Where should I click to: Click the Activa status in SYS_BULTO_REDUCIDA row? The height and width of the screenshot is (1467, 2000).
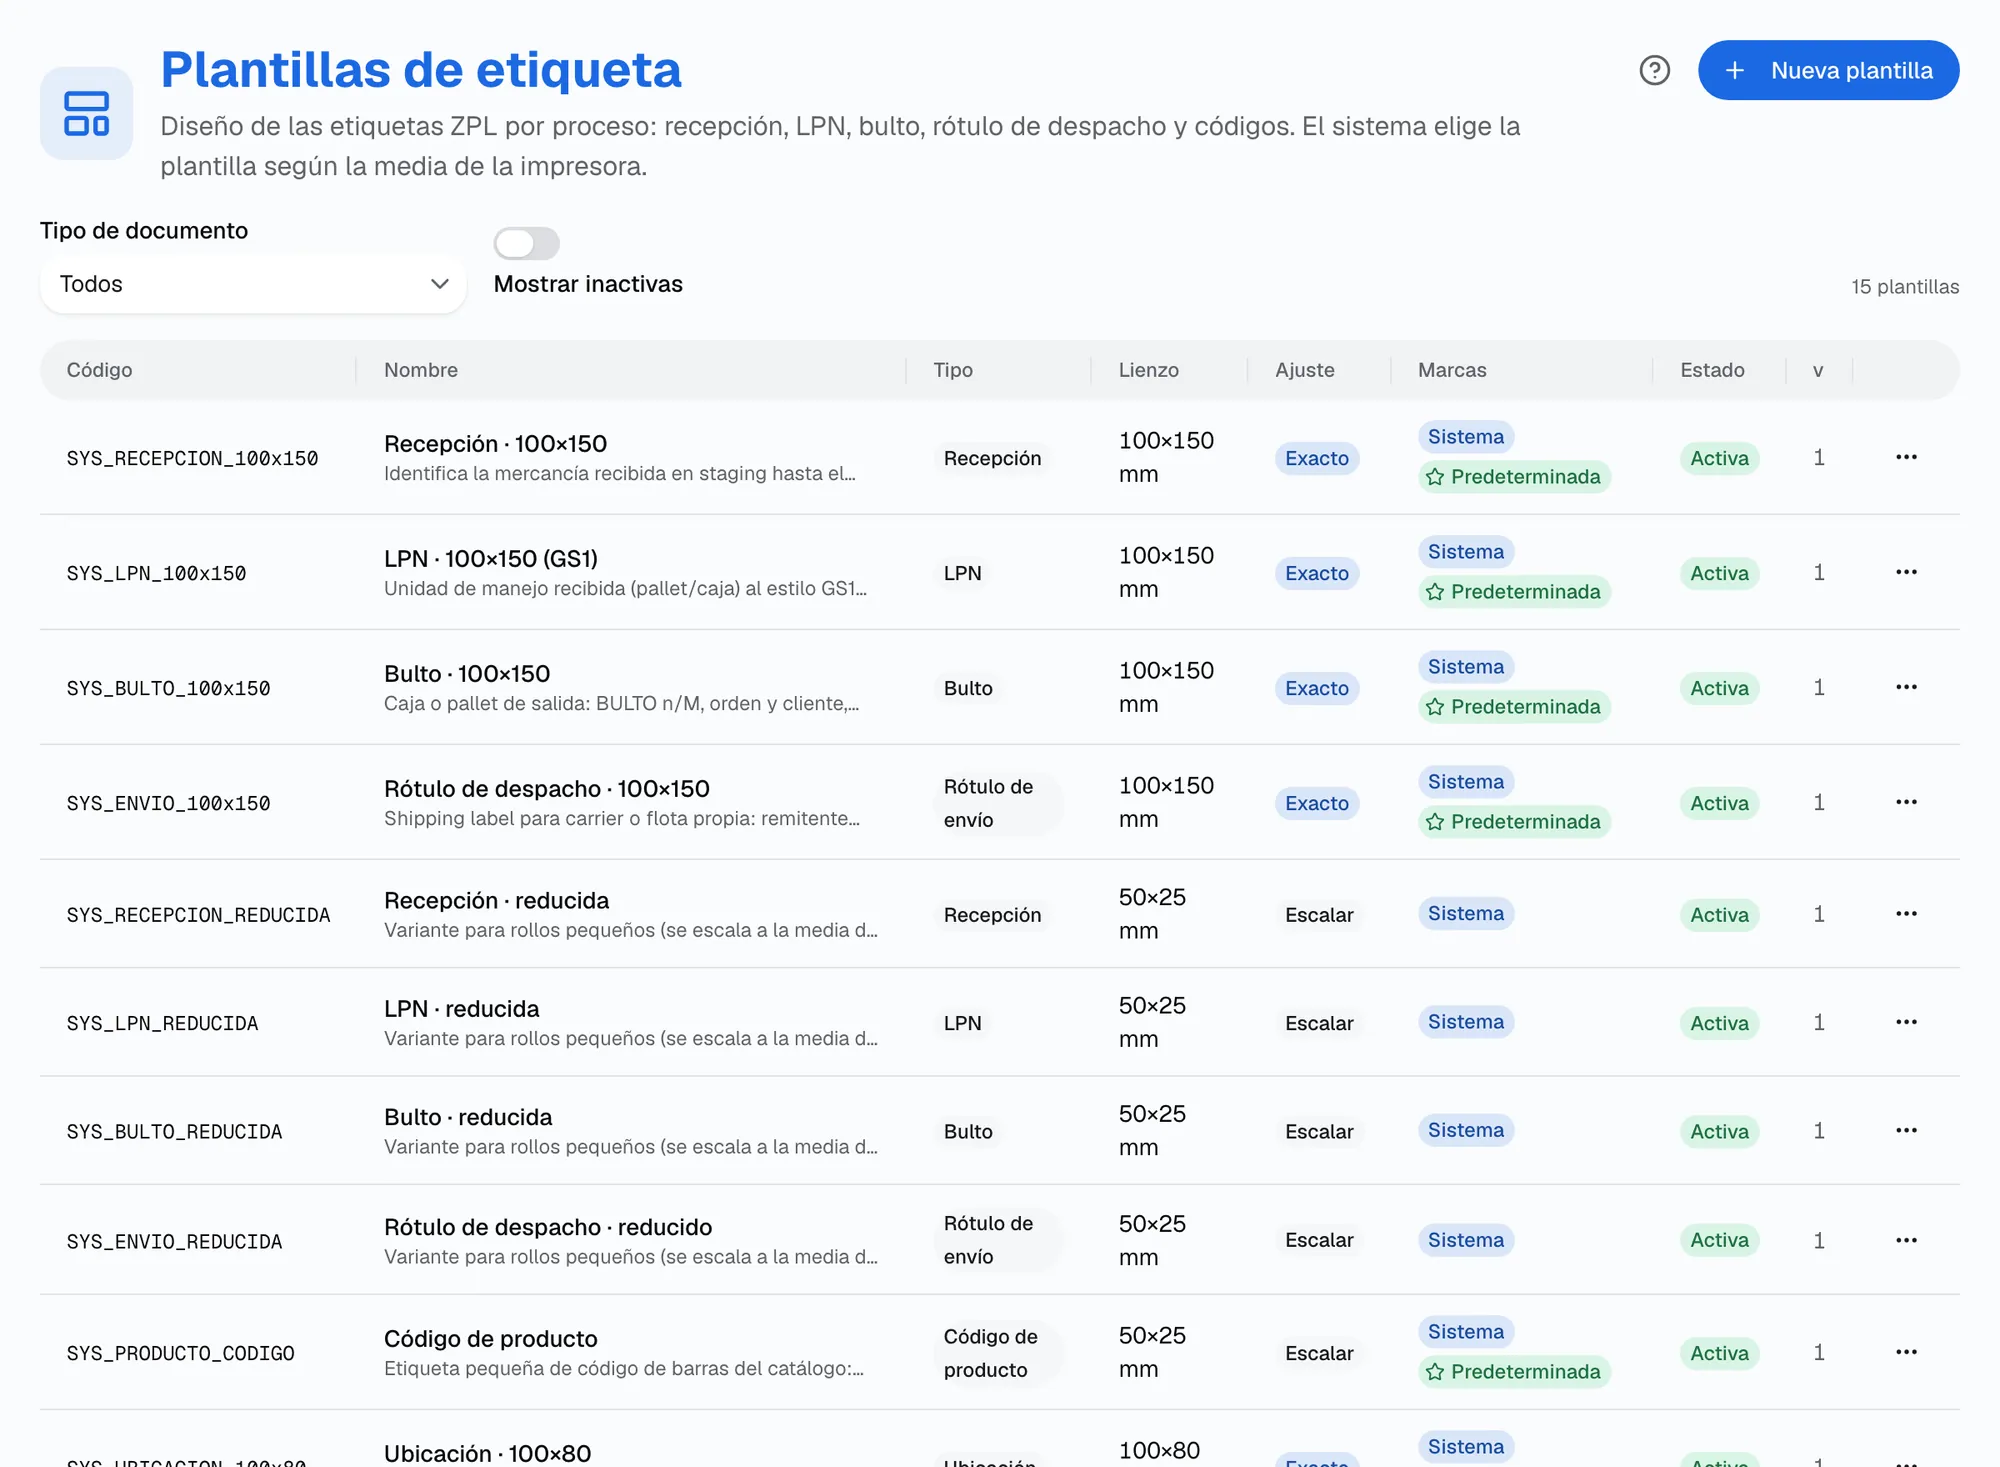[1719, 1131]
